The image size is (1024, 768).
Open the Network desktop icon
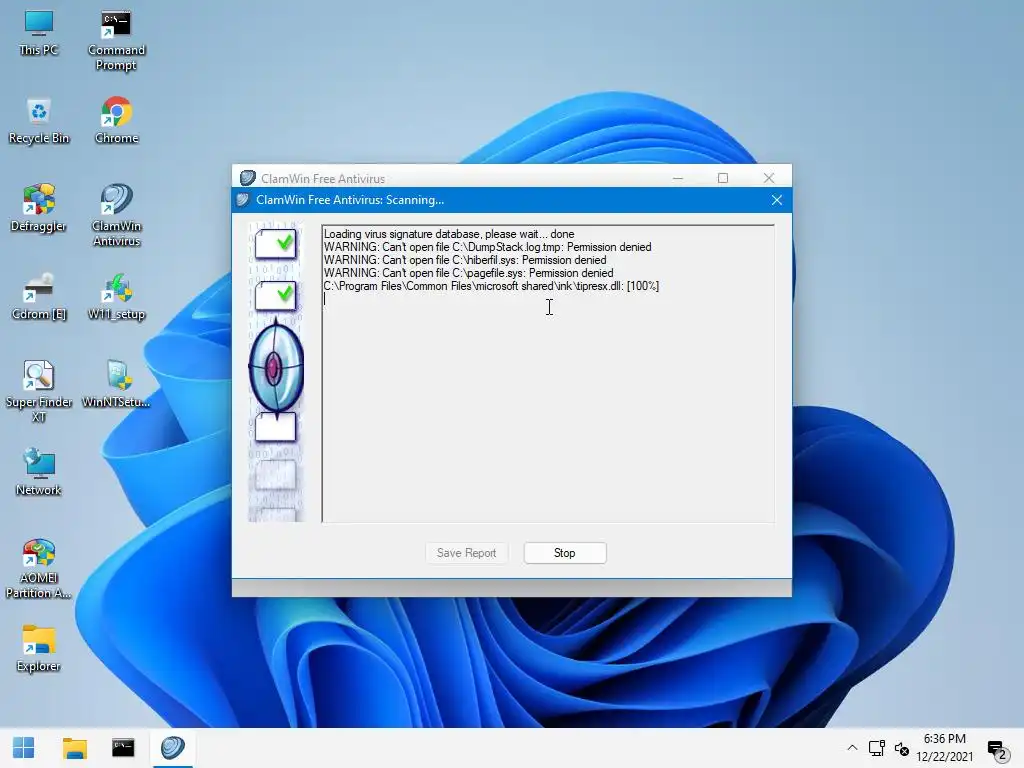coord(39,473)
